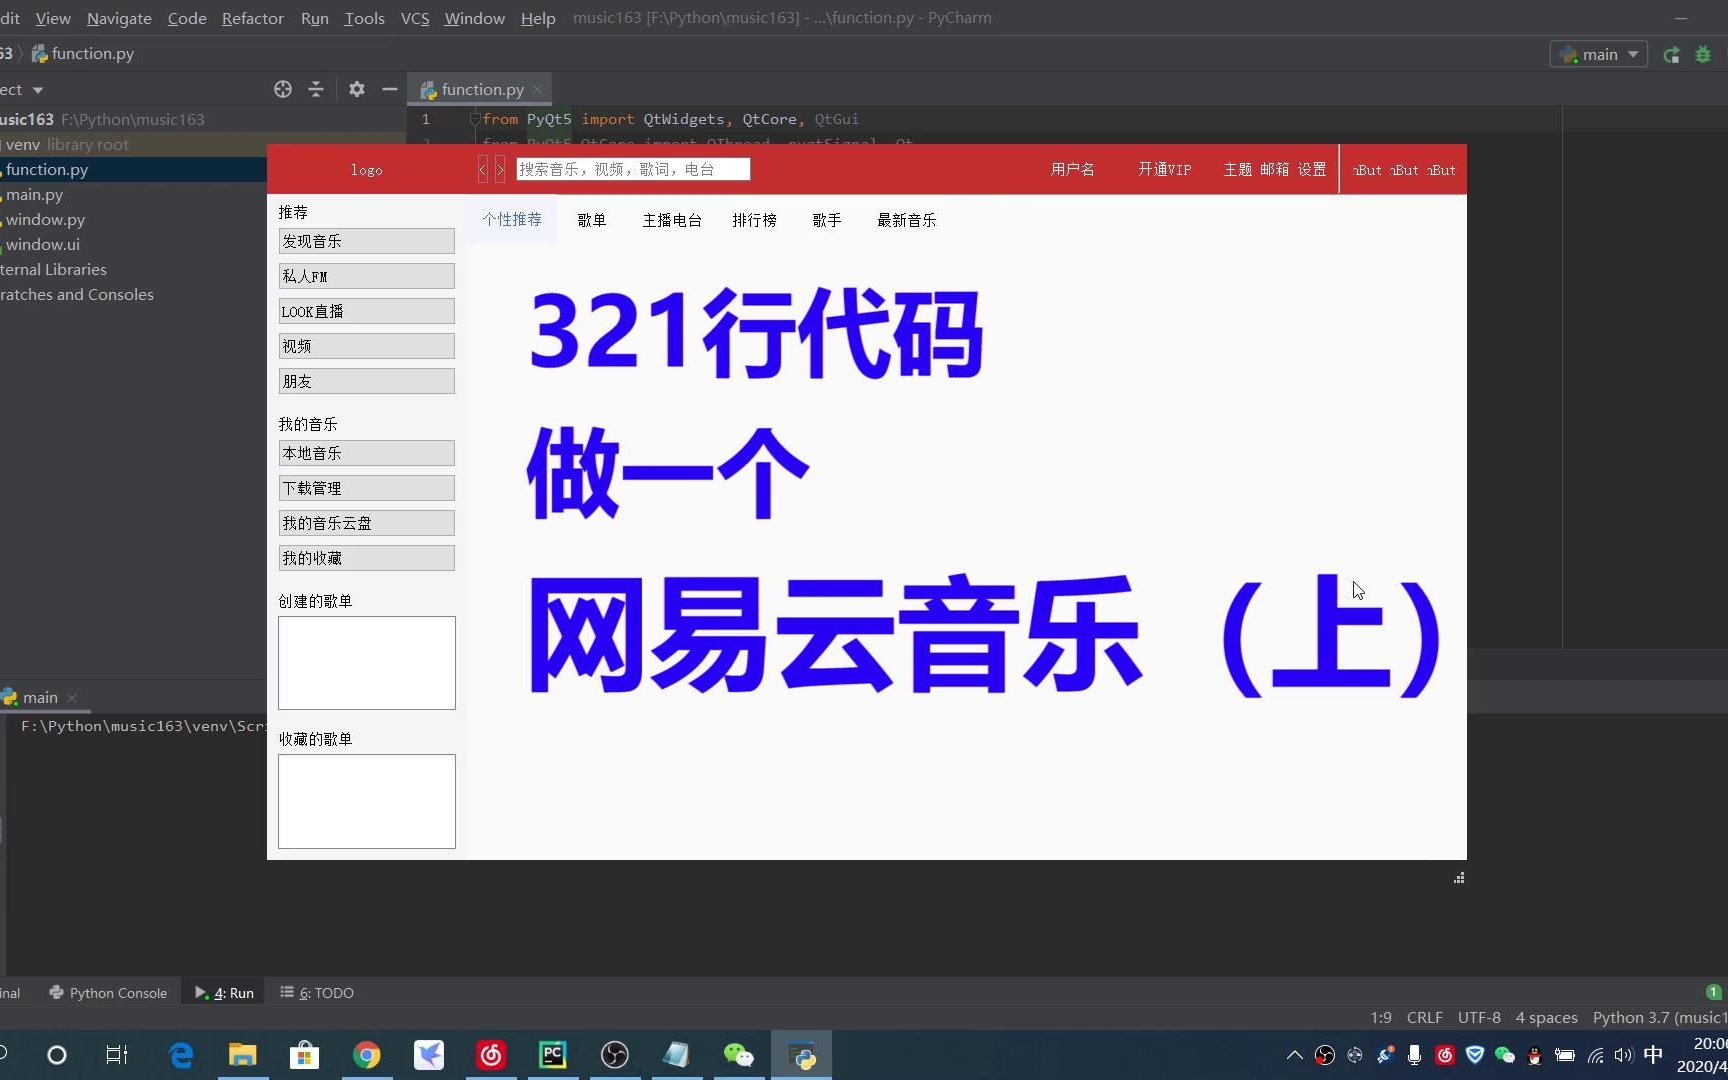The height and width of the screenshot is (1080, 1728).
Task: Click the music search input field
Action: [x=633, y=169]
